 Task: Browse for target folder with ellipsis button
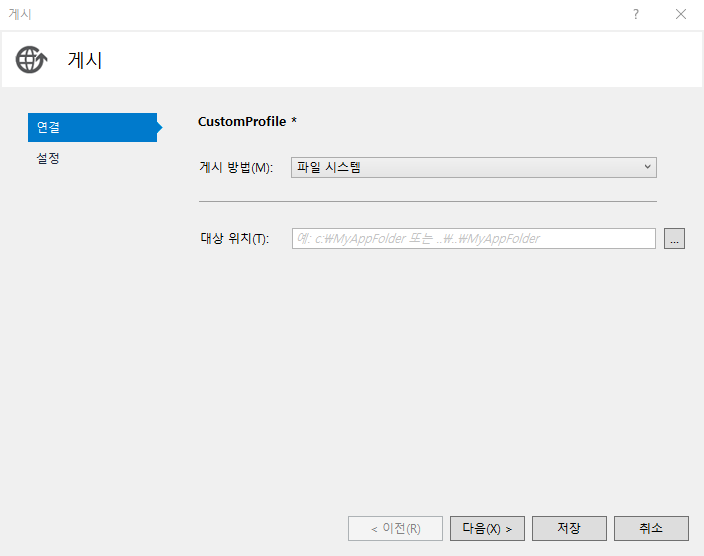(674, 238)
